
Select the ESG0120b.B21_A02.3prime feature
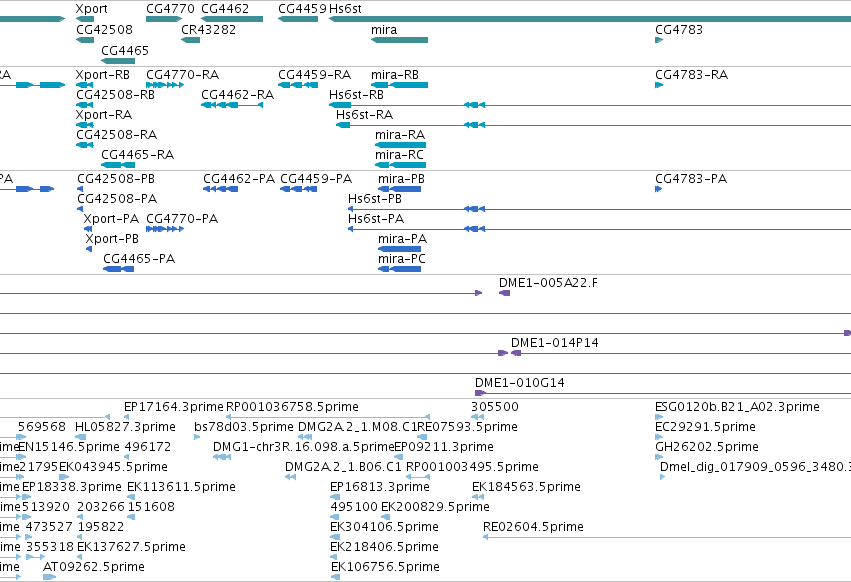click(x=659, y=417)
